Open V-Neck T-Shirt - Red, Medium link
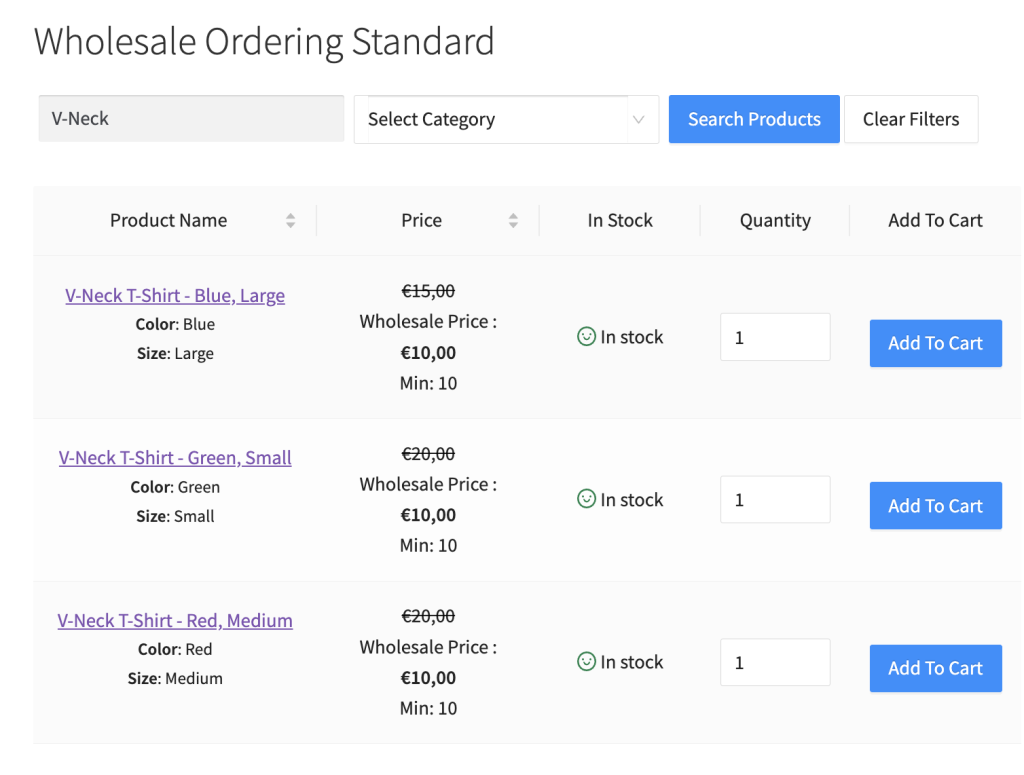Image resolution: width=1024 pixels, height=775 pixels. pyautogui.click(x=175, y=621)
